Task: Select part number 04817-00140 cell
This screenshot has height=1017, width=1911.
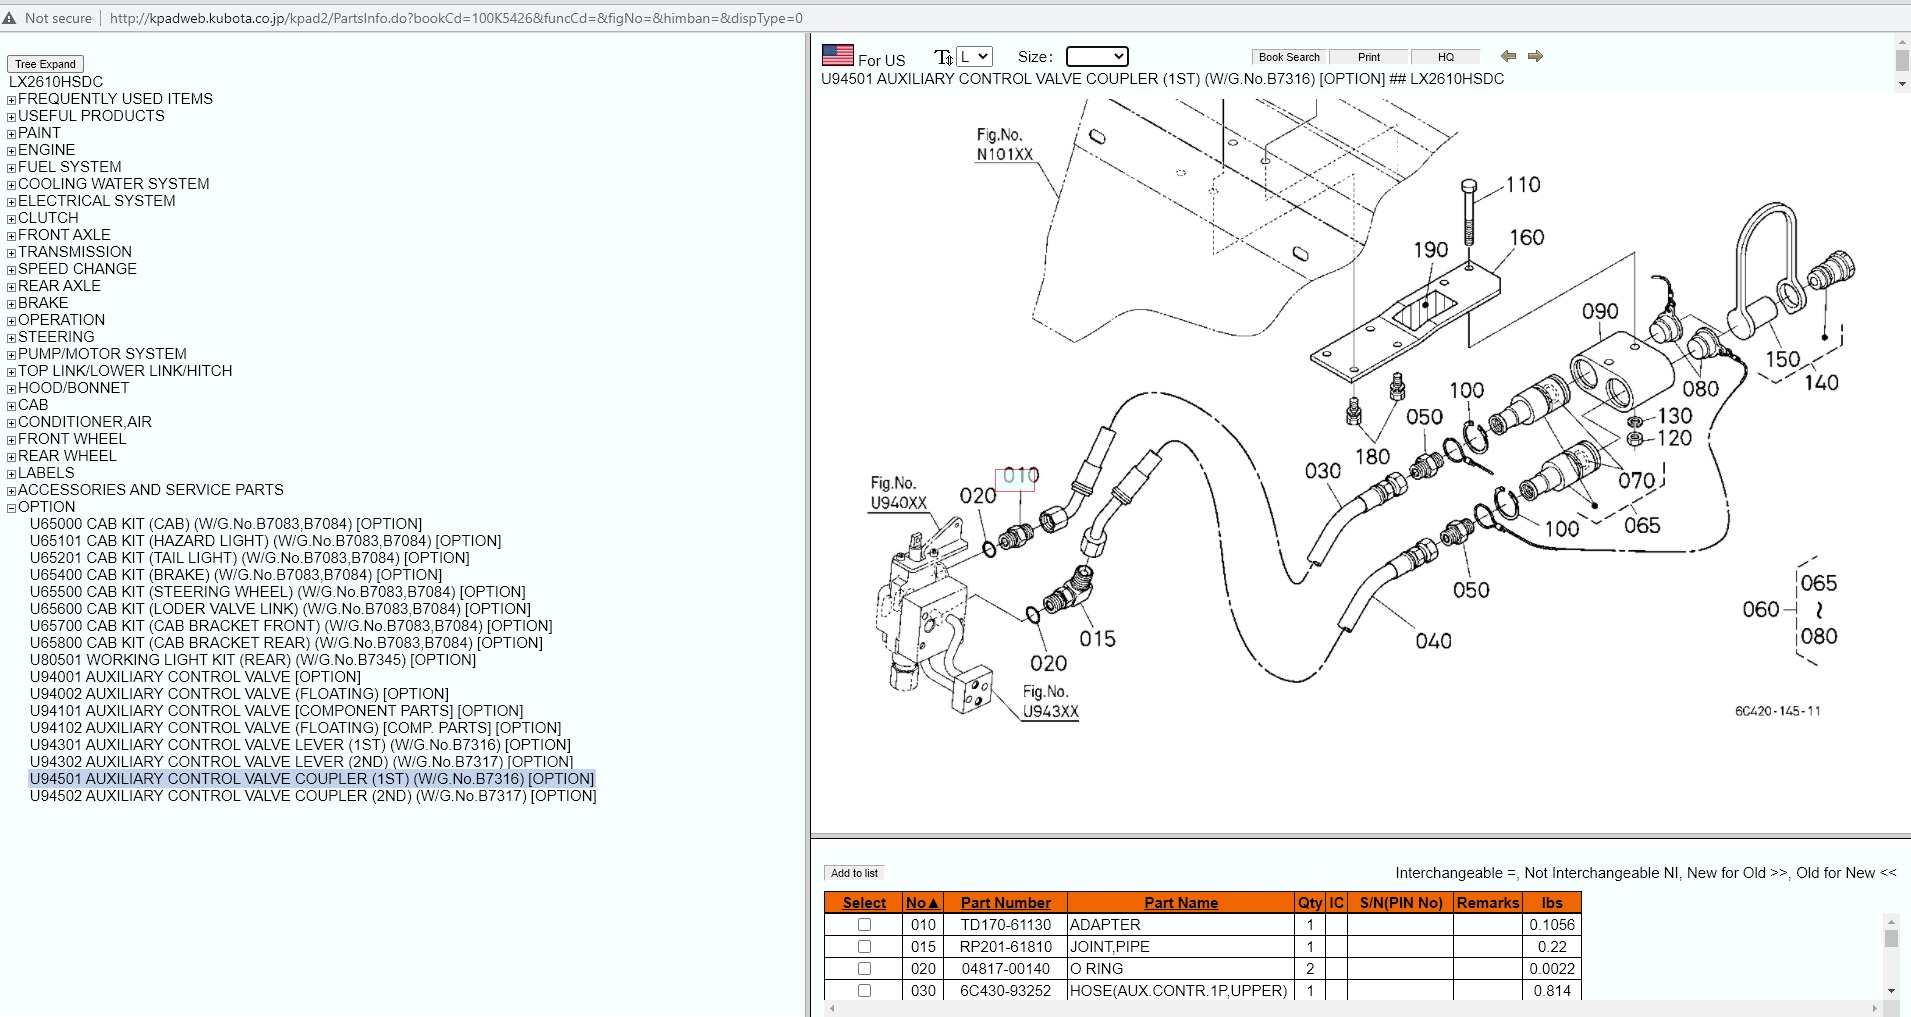Action: click(x=1005, y=969)
